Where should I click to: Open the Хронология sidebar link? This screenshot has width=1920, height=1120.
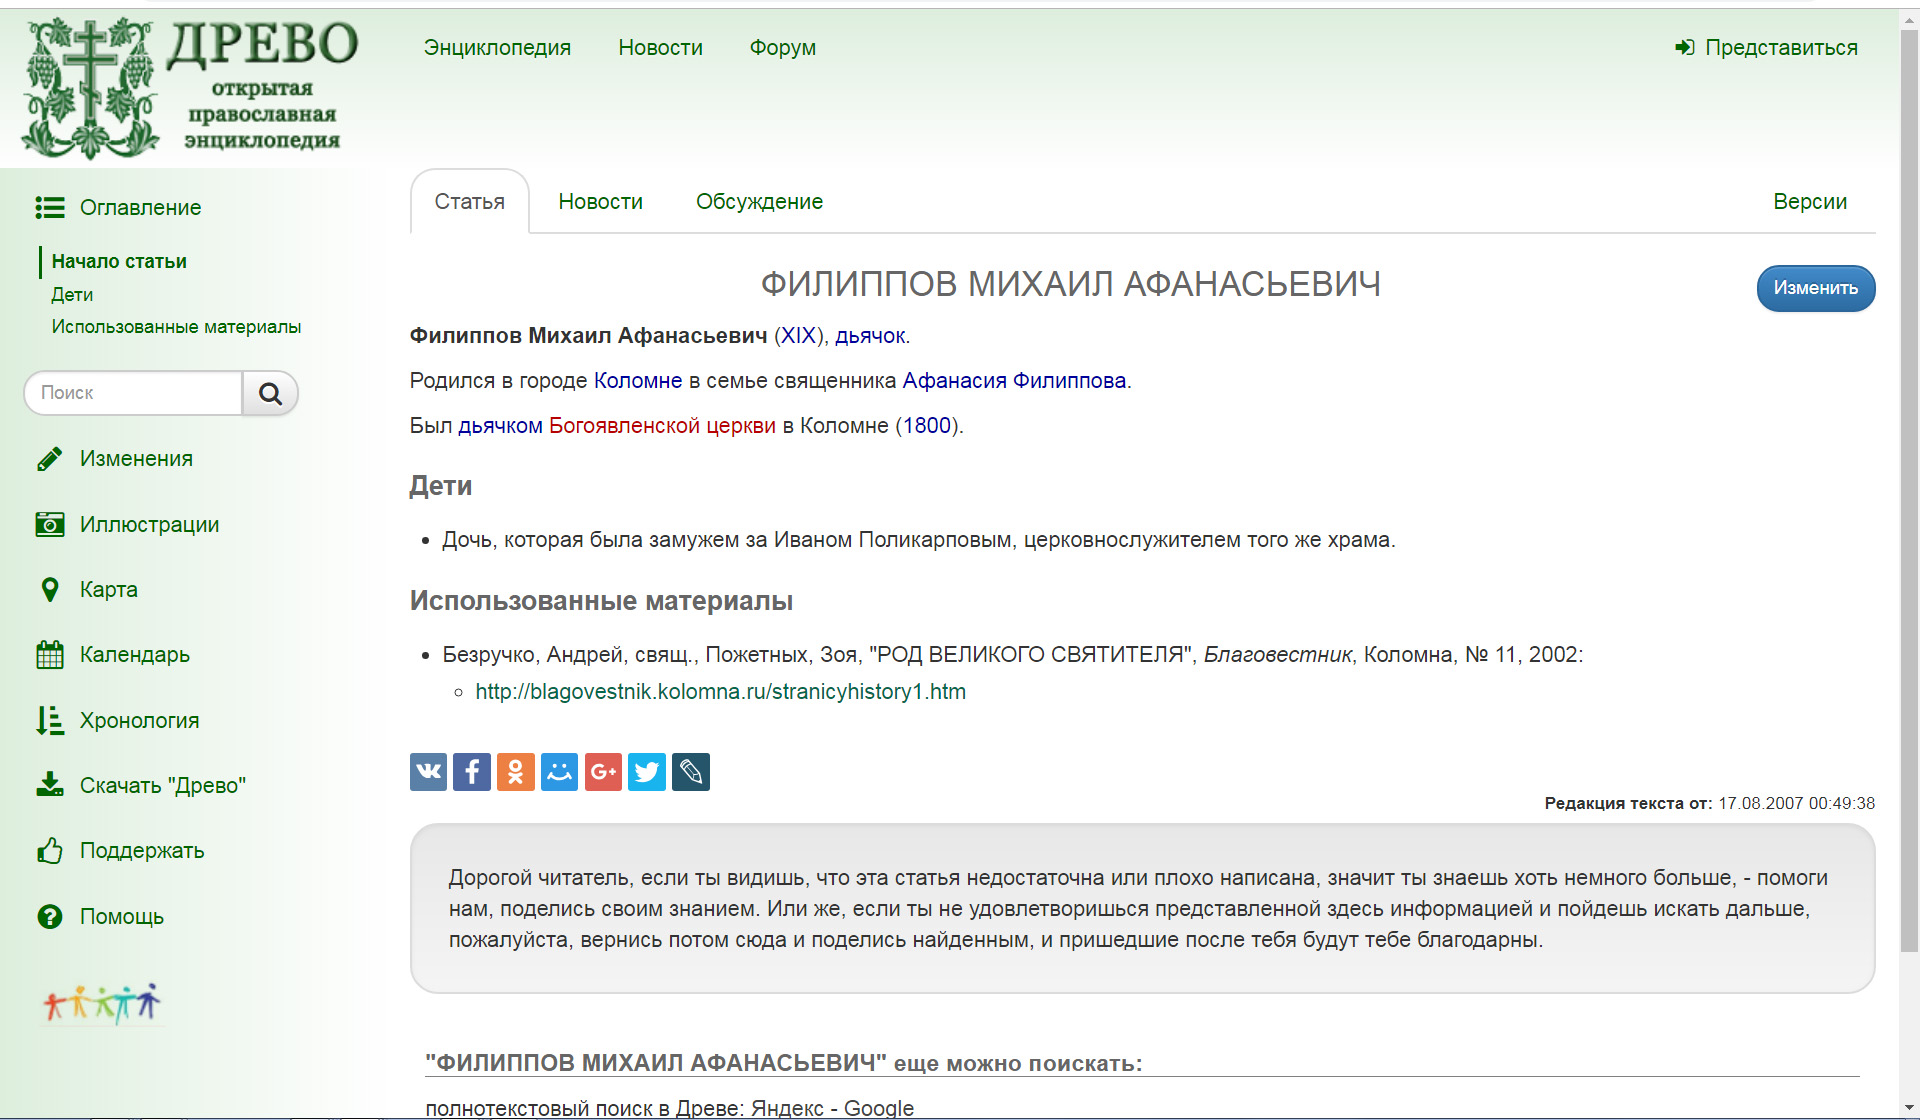[139, 721]
